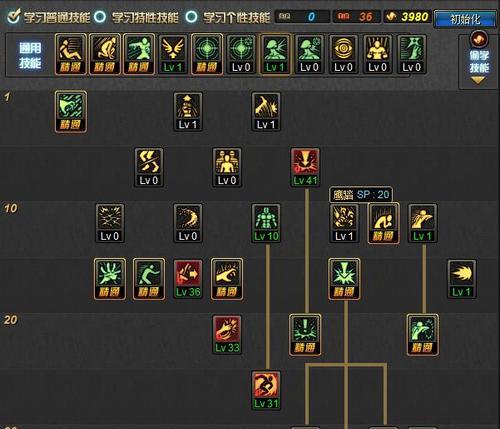Toggle the 学习普通技能 checkbox
The image size is (500, 429).
coord(14,17)
